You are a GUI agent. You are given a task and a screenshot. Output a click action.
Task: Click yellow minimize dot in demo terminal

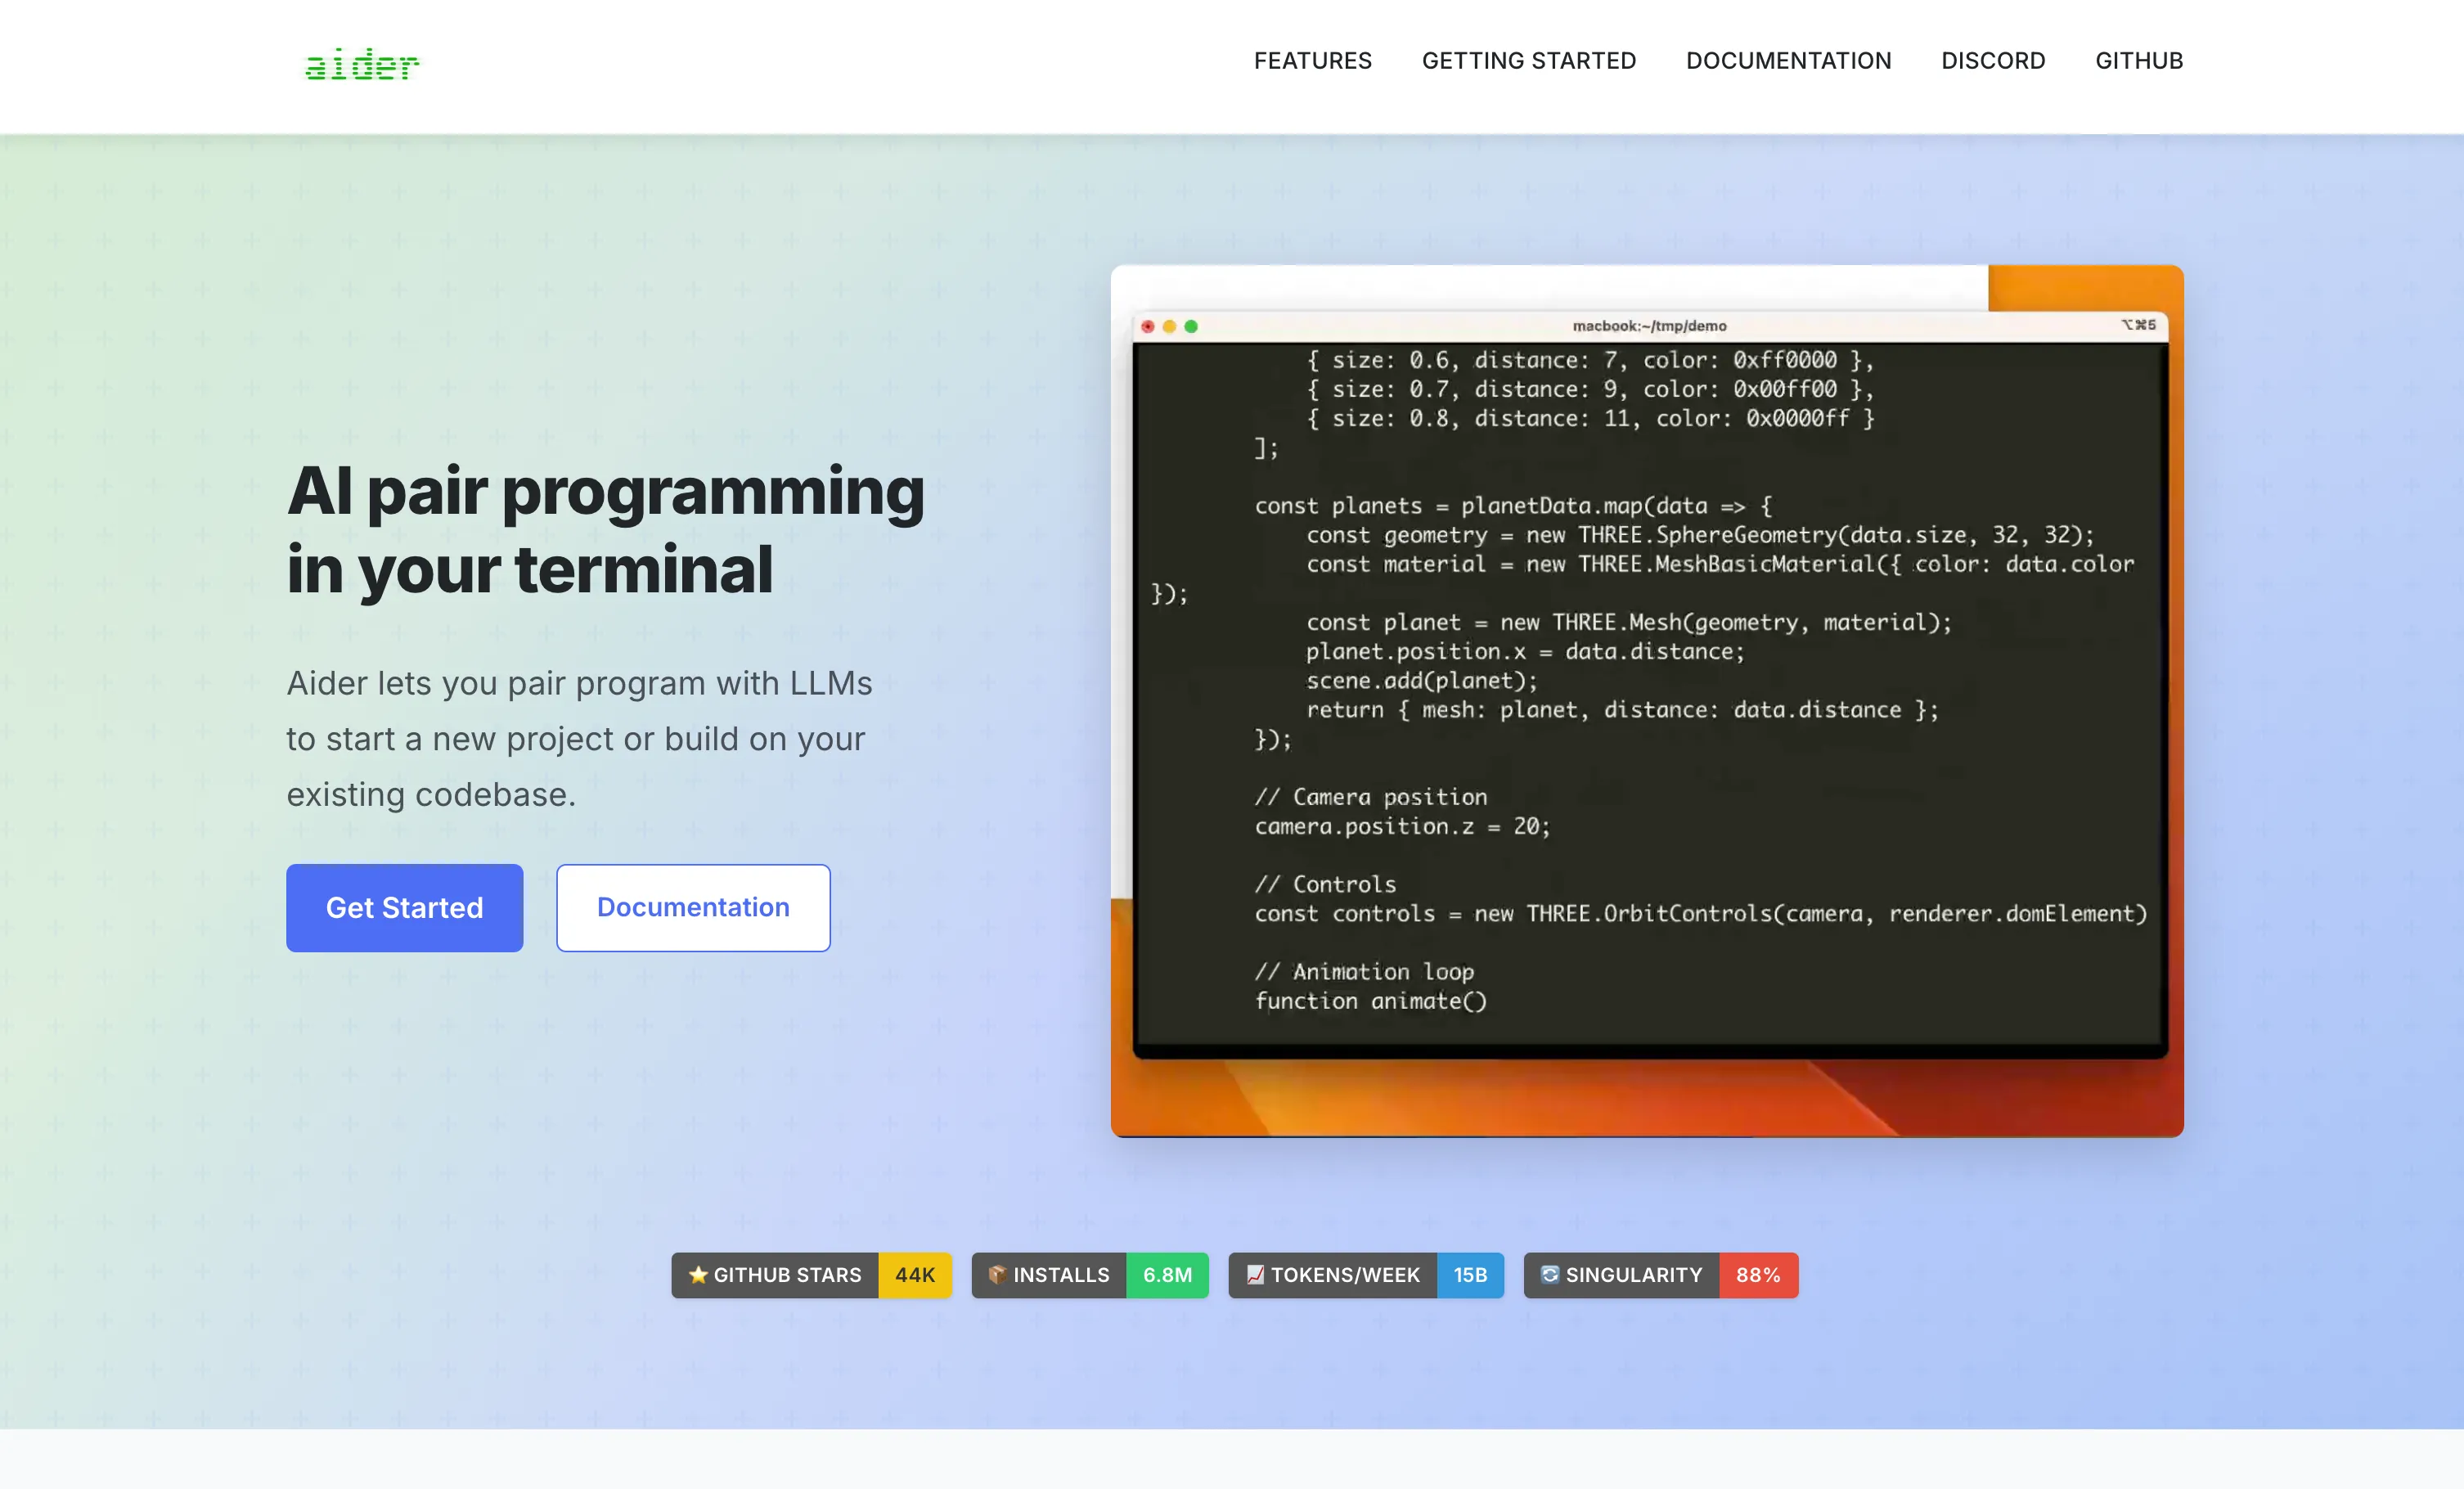(x=1169, y=326)
